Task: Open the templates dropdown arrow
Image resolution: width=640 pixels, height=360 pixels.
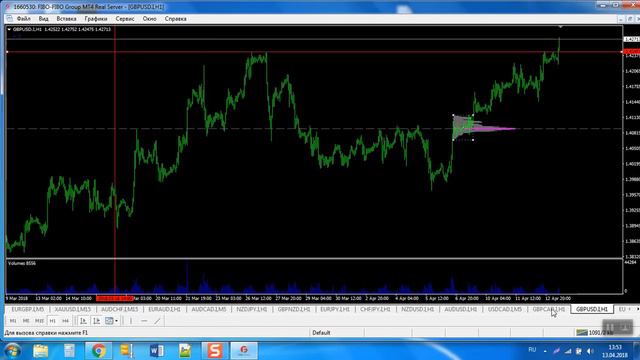Action: coord(117,321)
